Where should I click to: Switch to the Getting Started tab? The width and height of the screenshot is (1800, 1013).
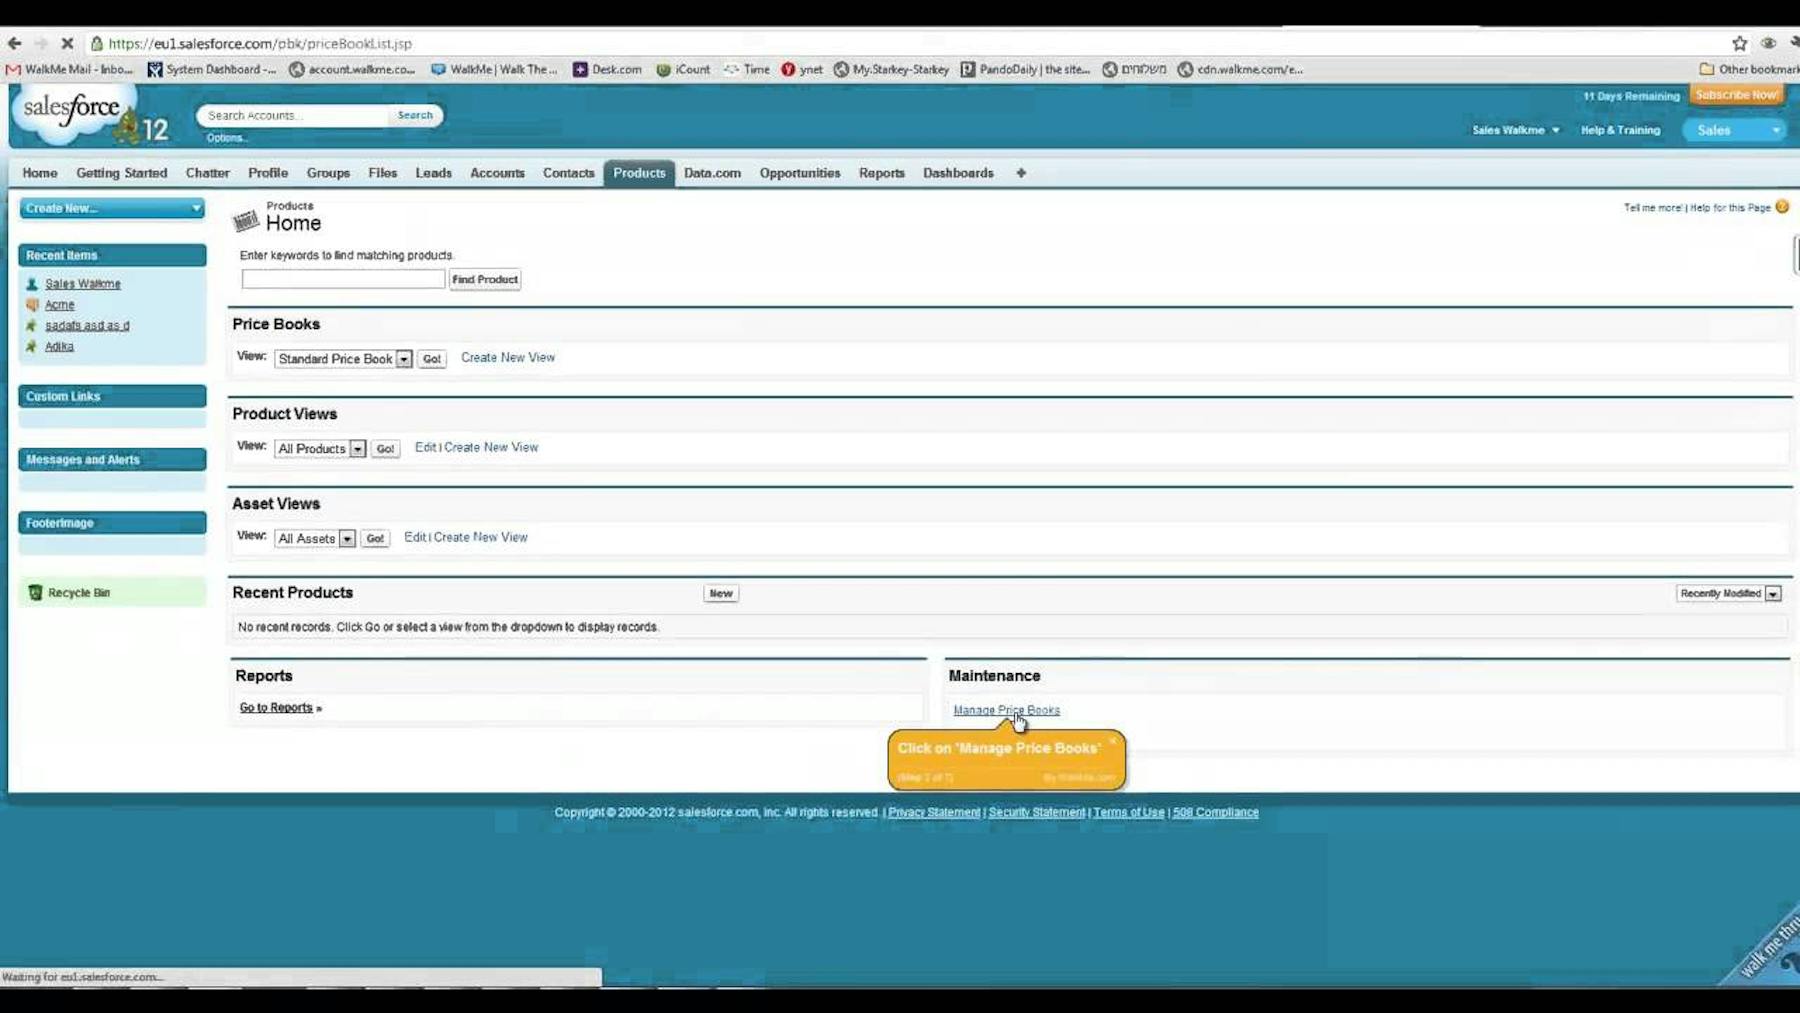click(x=122, y=173)
